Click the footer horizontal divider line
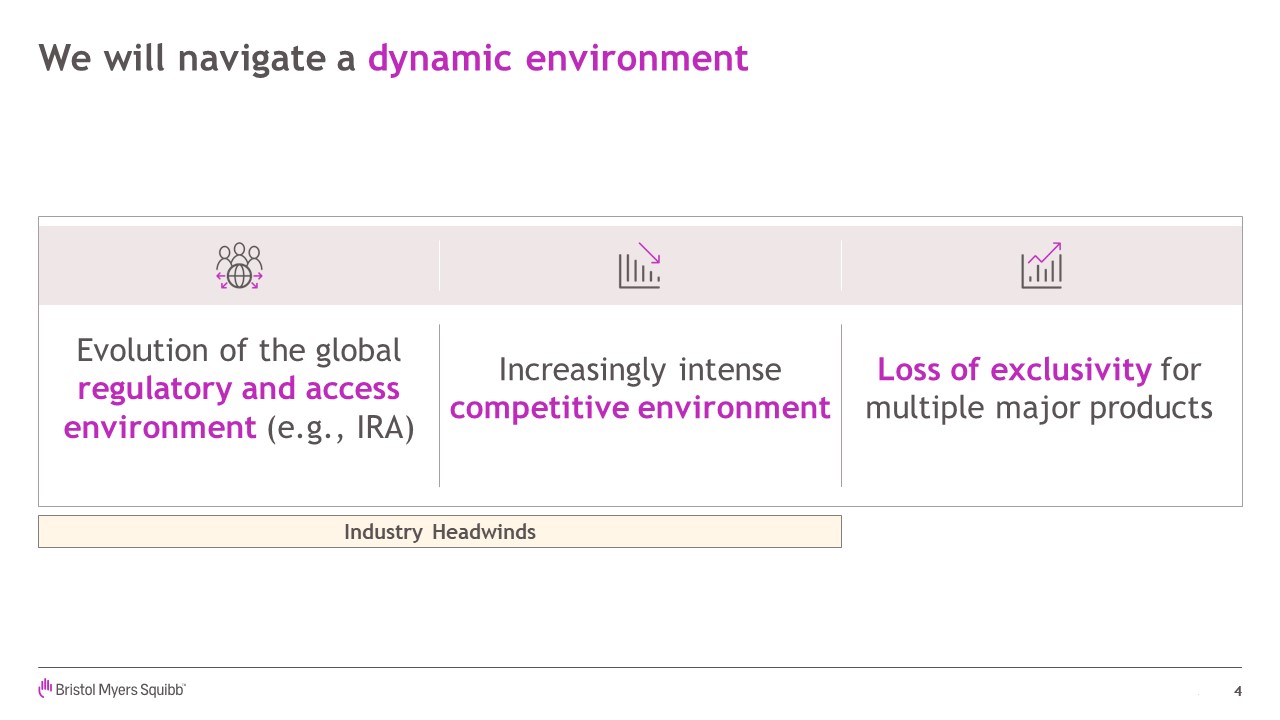 point(640,667)
